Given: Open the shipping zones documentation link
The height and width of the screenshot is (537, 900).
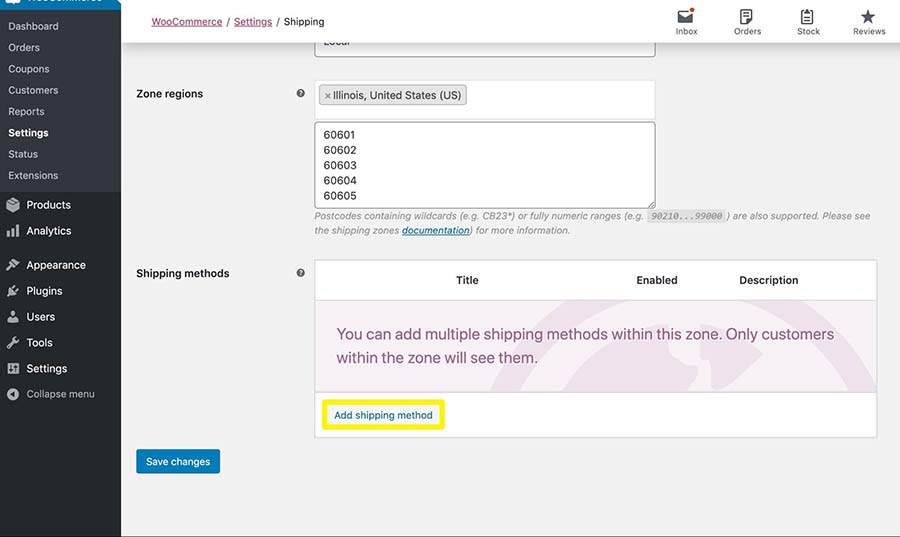Looking at the screenshot, I should point(435,230).
